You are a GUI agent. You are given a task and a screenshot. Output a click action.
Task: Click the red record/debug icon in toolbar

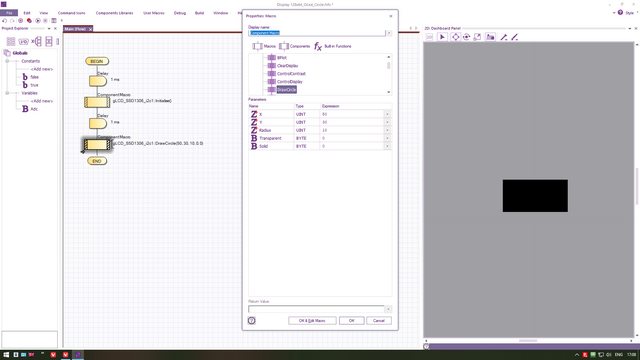29,20
